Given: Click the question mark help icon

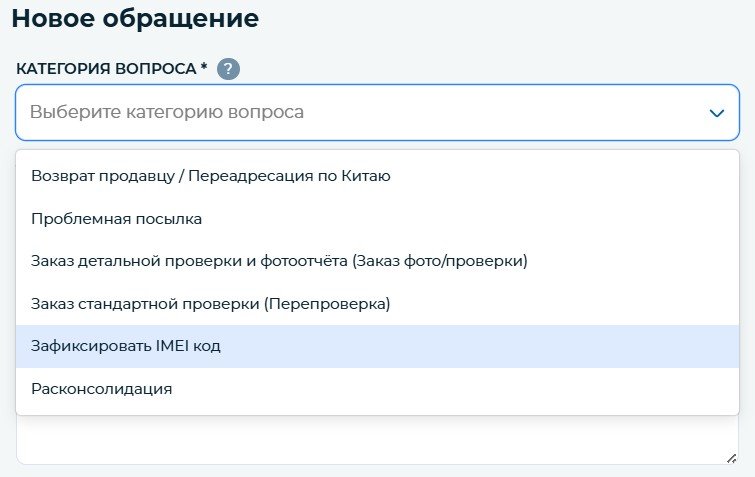Looking at the screenshot, I should coord(228,69).
